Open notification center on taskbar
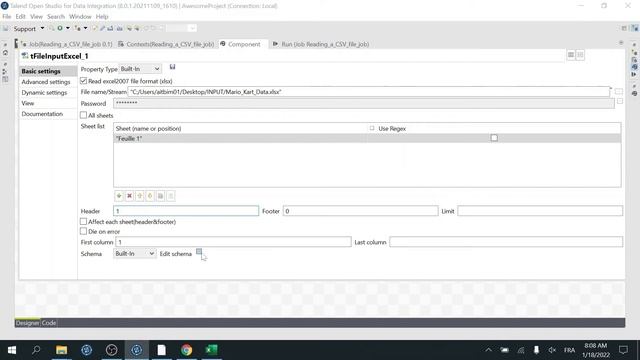This screenshot has height=360, width=640. [623, 350]
